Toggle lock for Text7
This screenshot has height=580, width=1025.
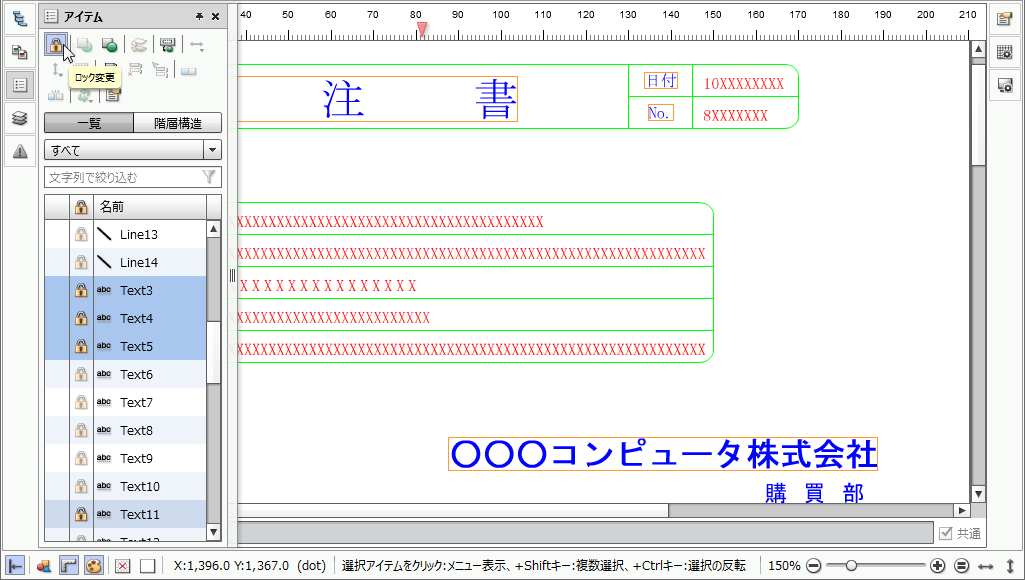pos(81,402)
